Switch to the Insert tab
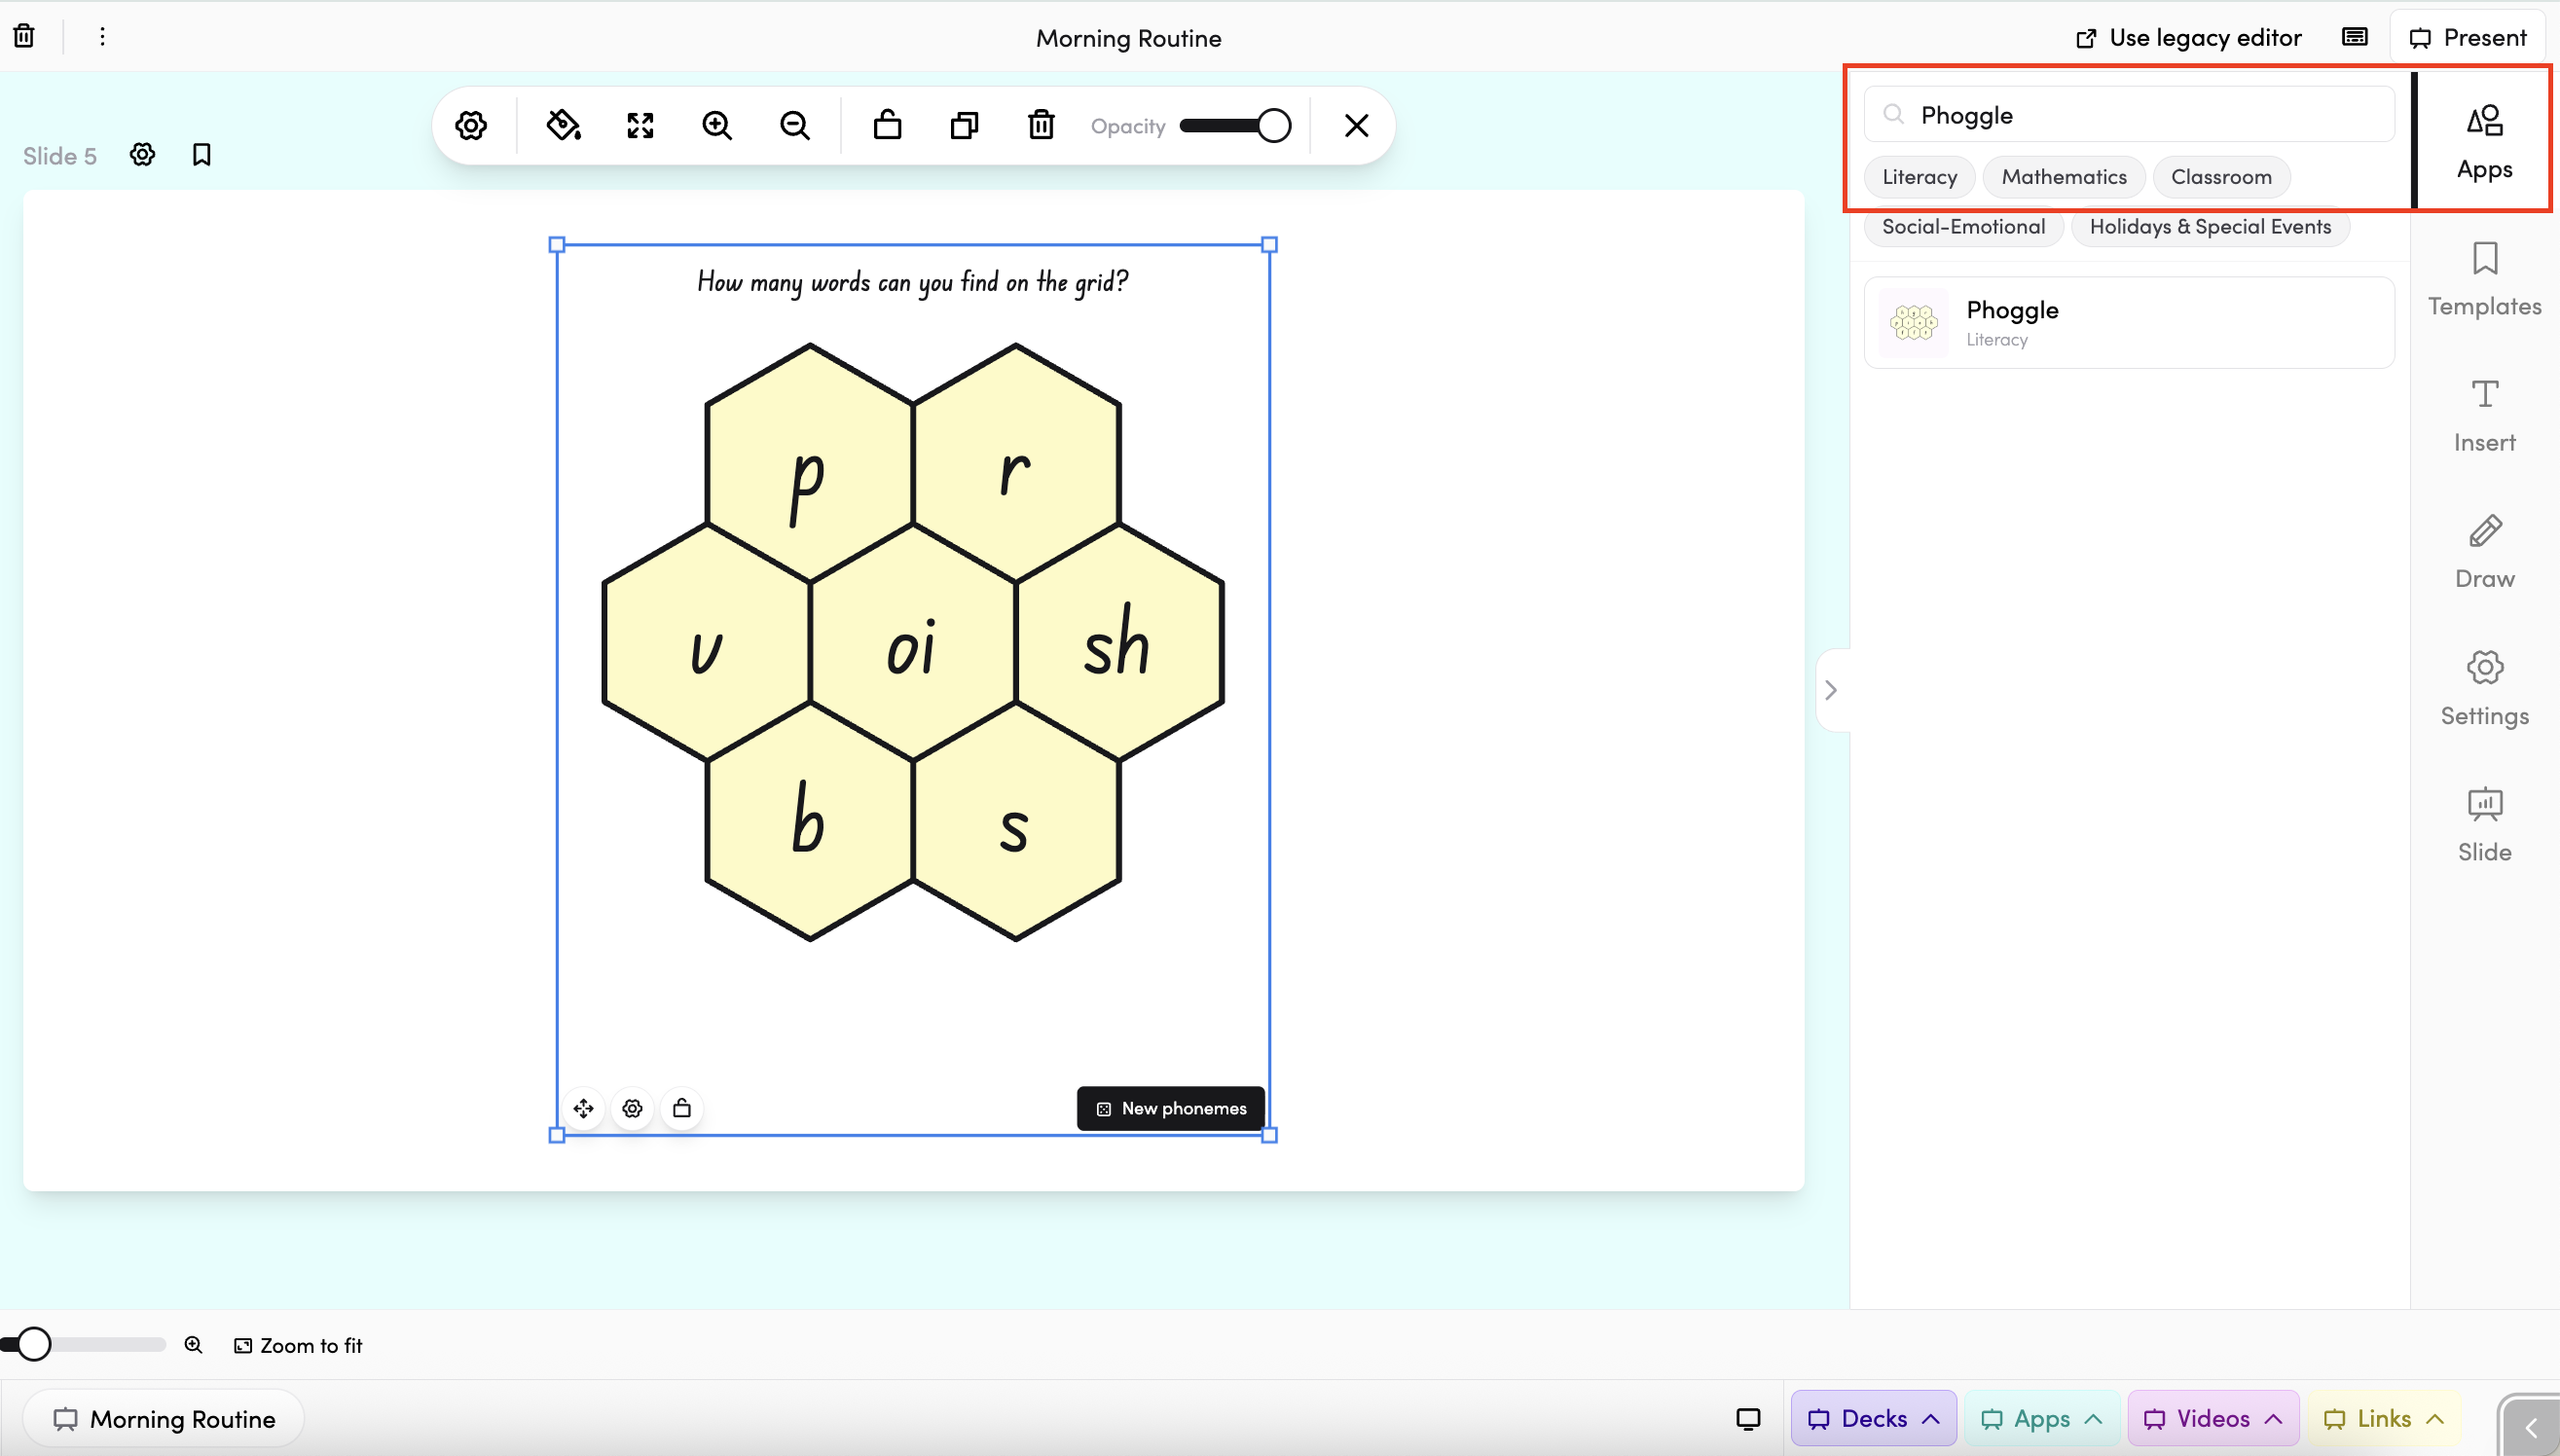The image size is (2560, 1456). click(2484, 415)
